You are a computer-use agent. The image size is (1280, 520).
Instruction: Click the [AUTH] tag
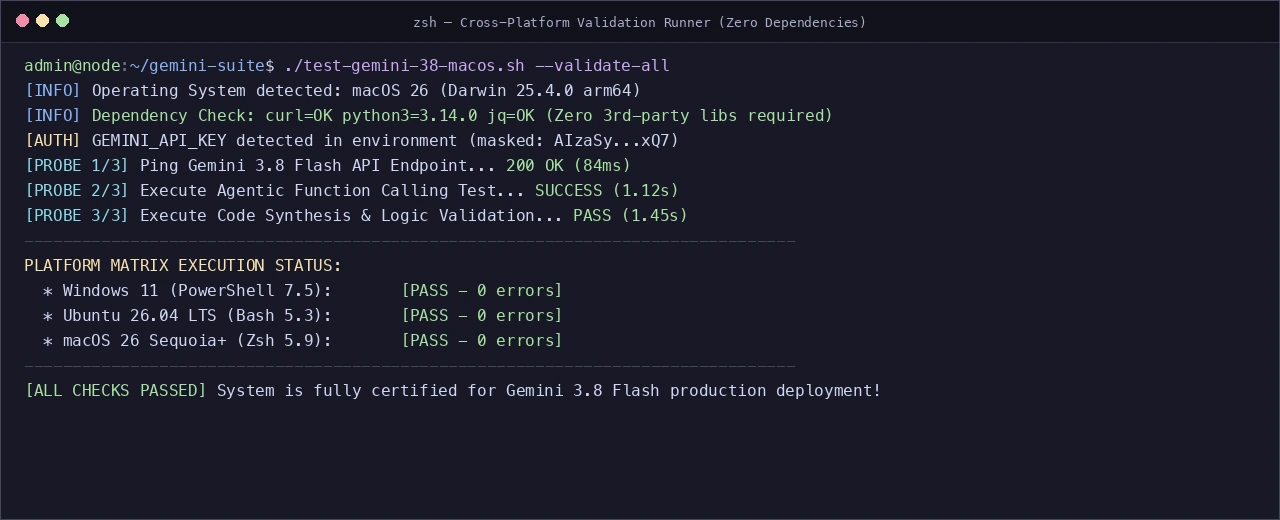[x=53, y=141]
